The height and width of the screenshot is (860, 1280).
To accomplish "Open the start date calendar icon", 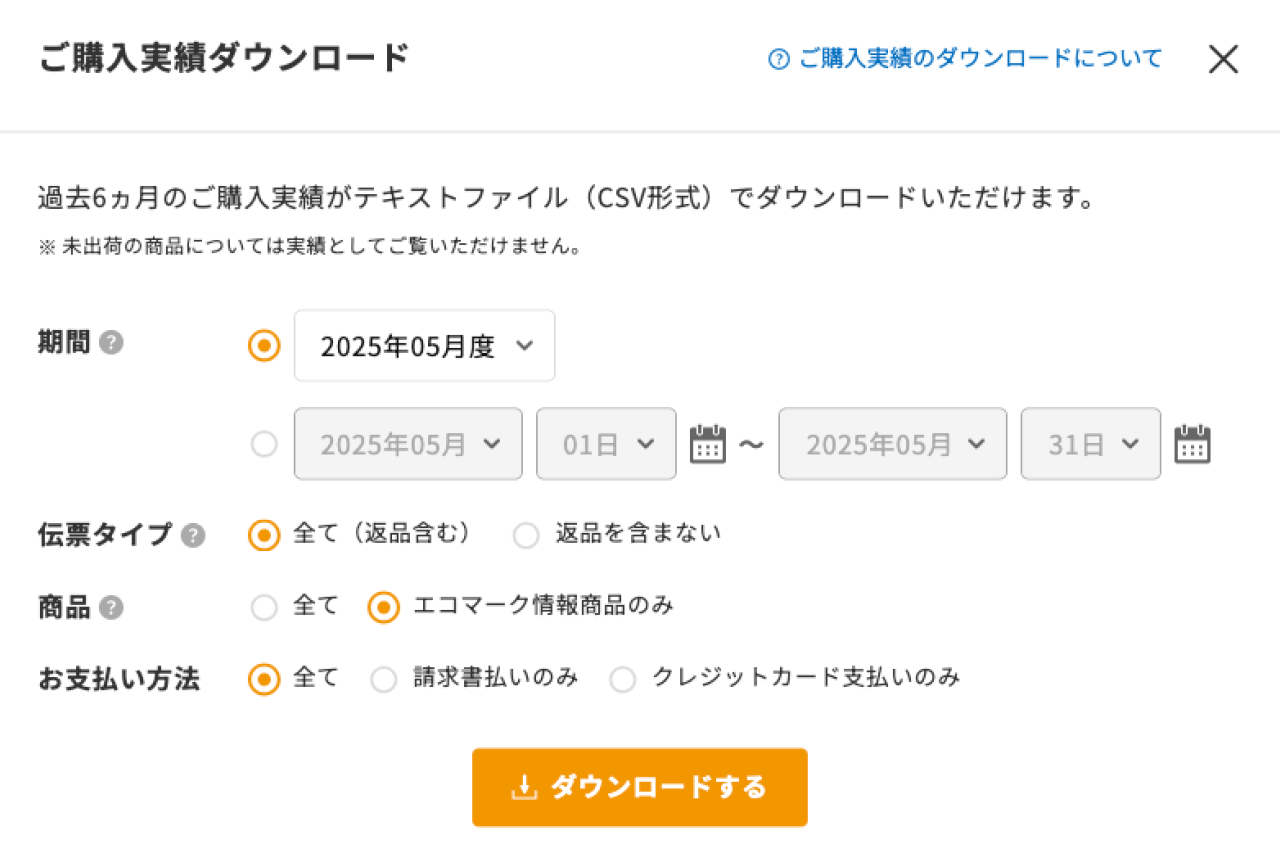I will pos(708,444).
